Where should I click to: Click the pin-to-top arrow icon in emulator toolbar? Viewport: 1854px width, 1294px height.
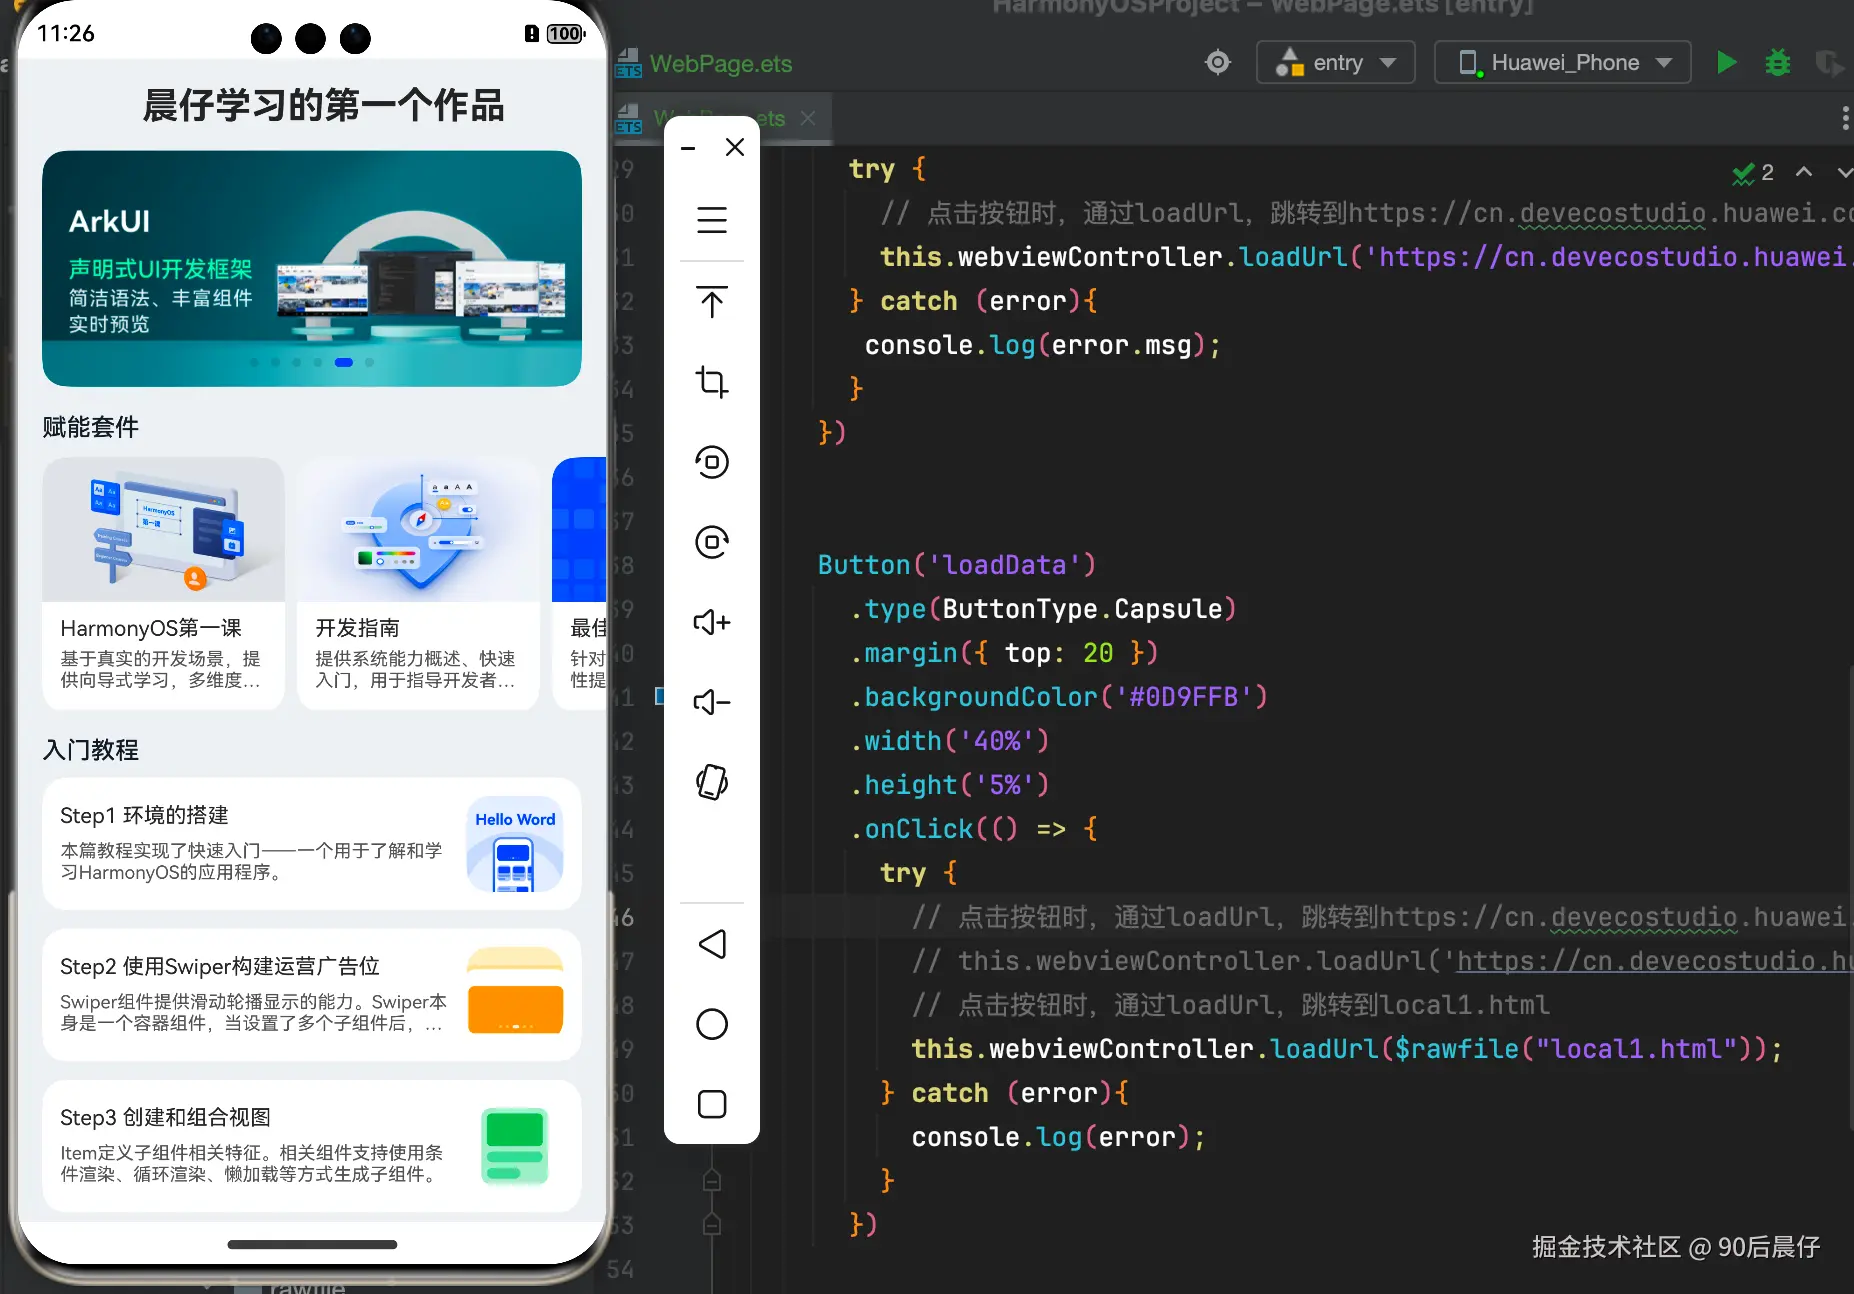tap(712, 301)
